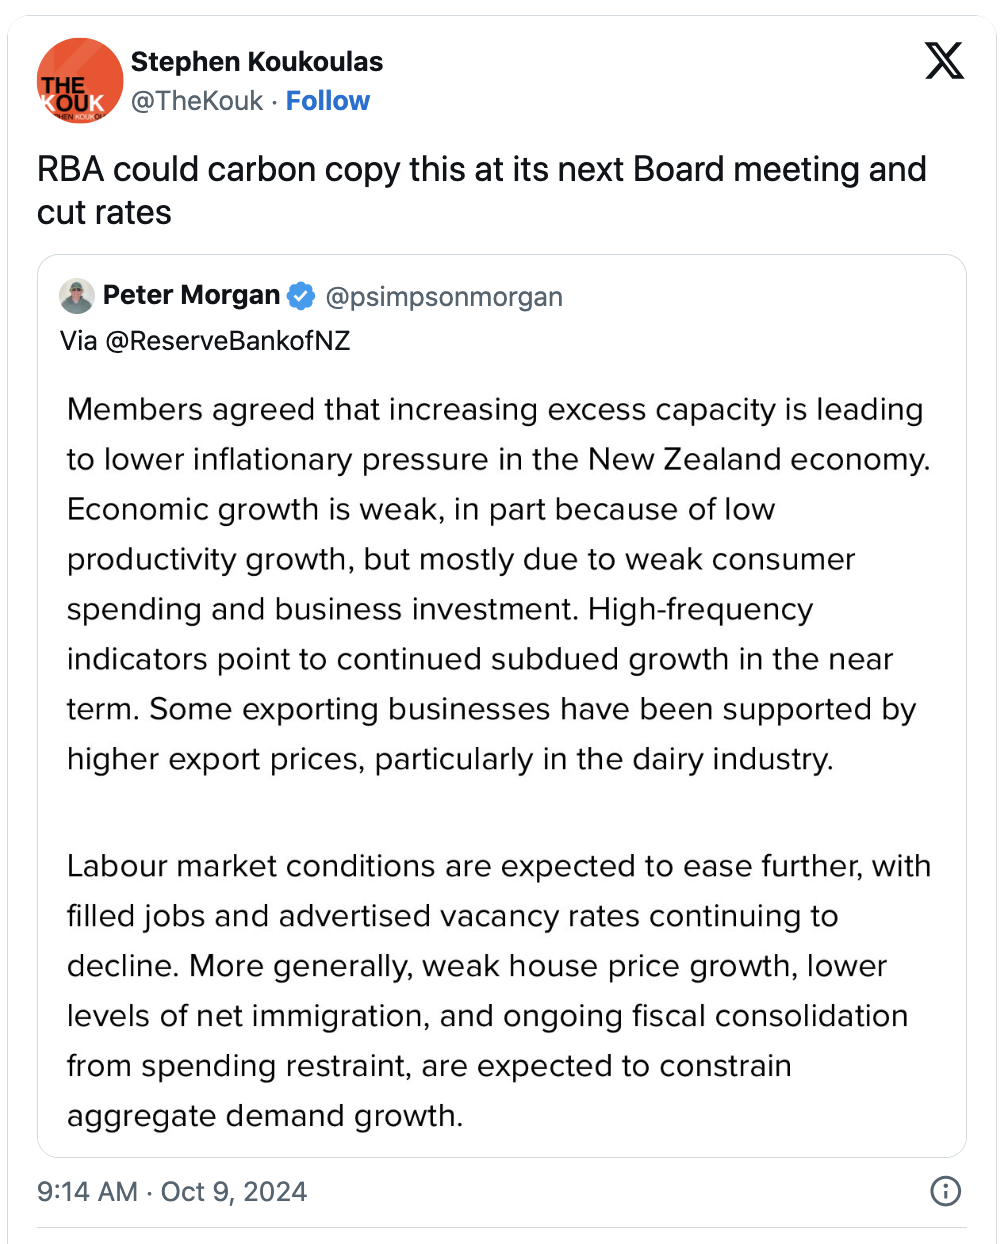Viewport: 1008px width, 1244px height.
Task: Click the cut rates text line
Action: click(104, 213)
